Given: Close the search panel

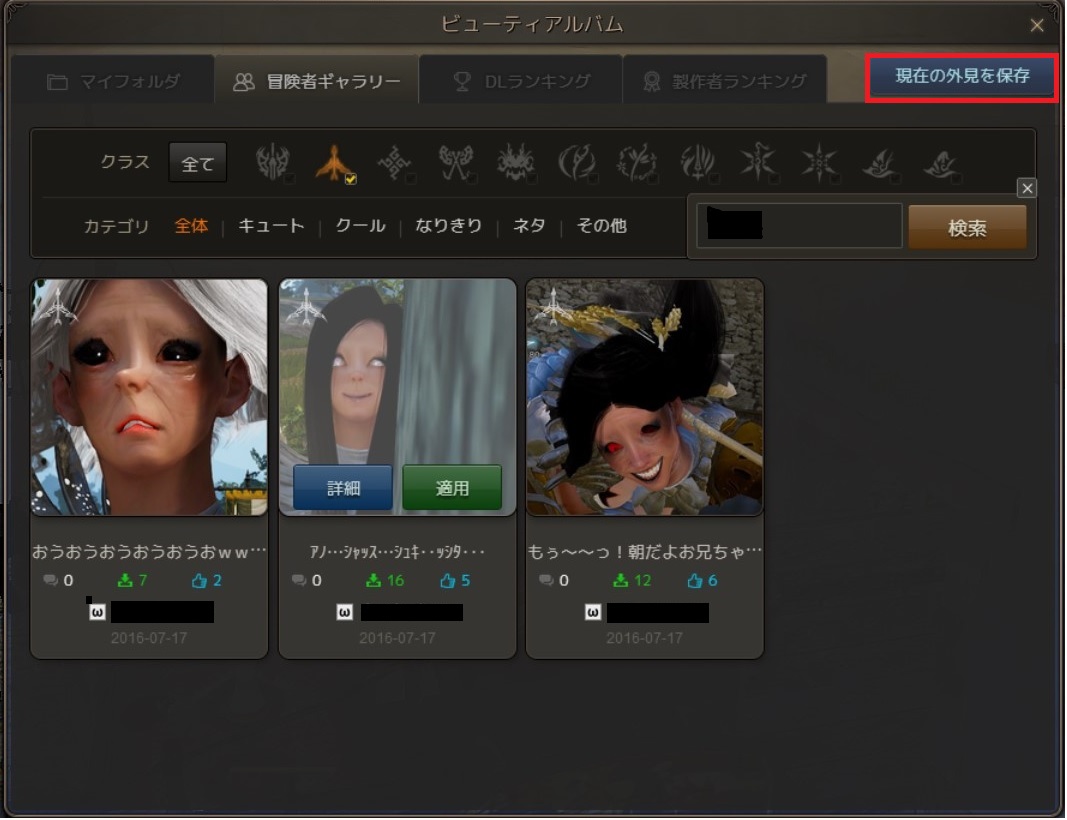Looking at the screenshot, I should pyautogui.click(x=1028, y=188).
